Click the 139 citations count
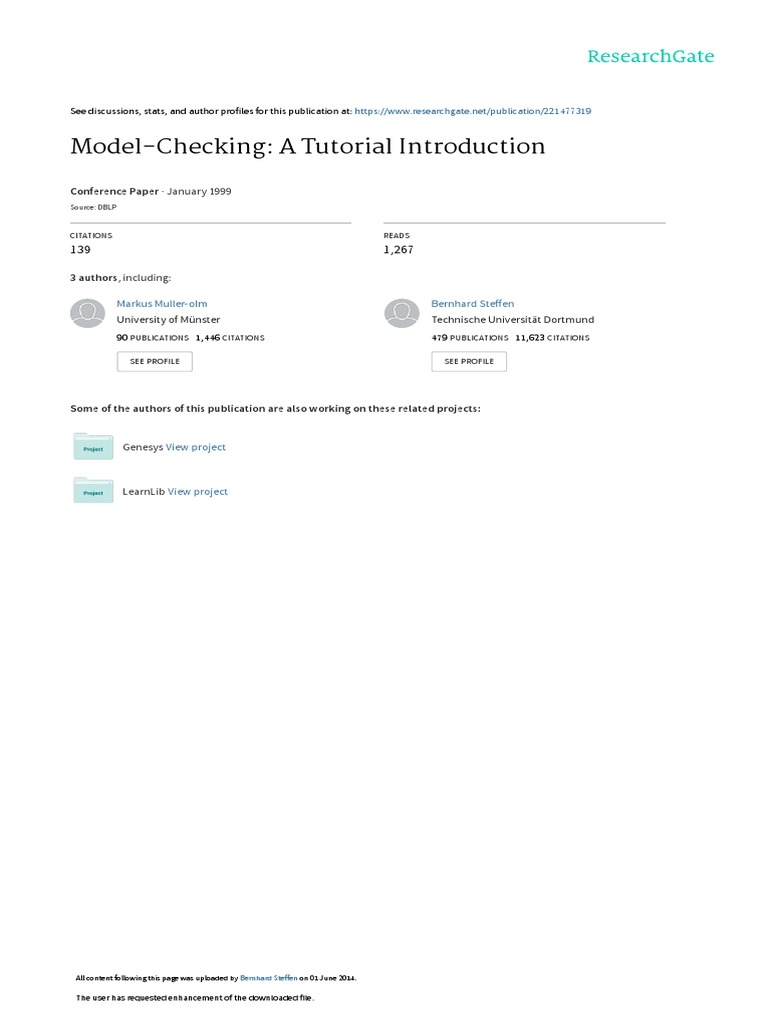Viewport: 768px width, 1024px height. click(80, 250)
